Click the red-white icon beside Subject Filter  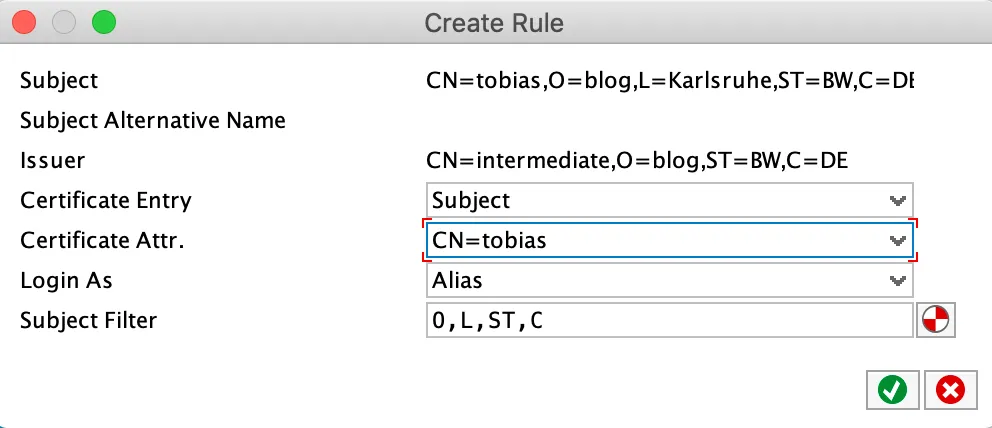tap(936, 321)
